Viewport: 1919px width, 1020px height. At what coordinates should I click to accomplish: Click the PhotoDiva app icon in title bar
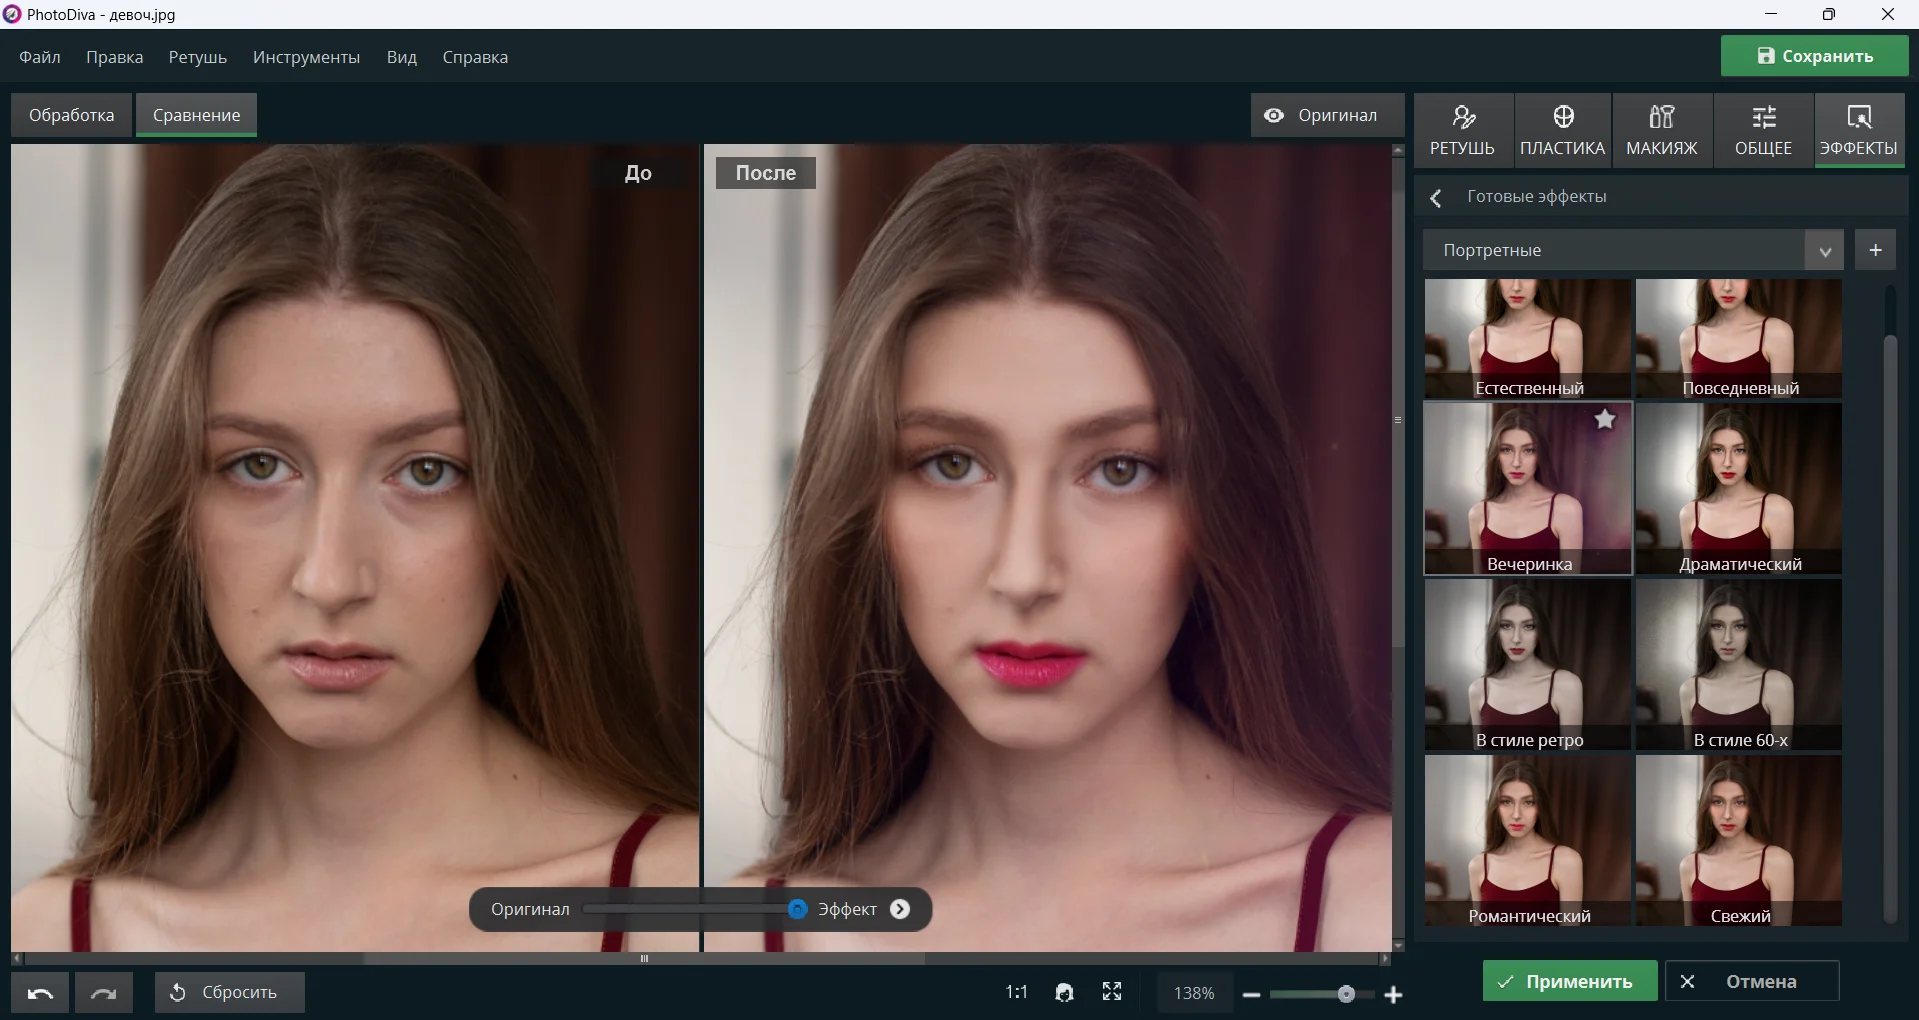click(11, 14)
